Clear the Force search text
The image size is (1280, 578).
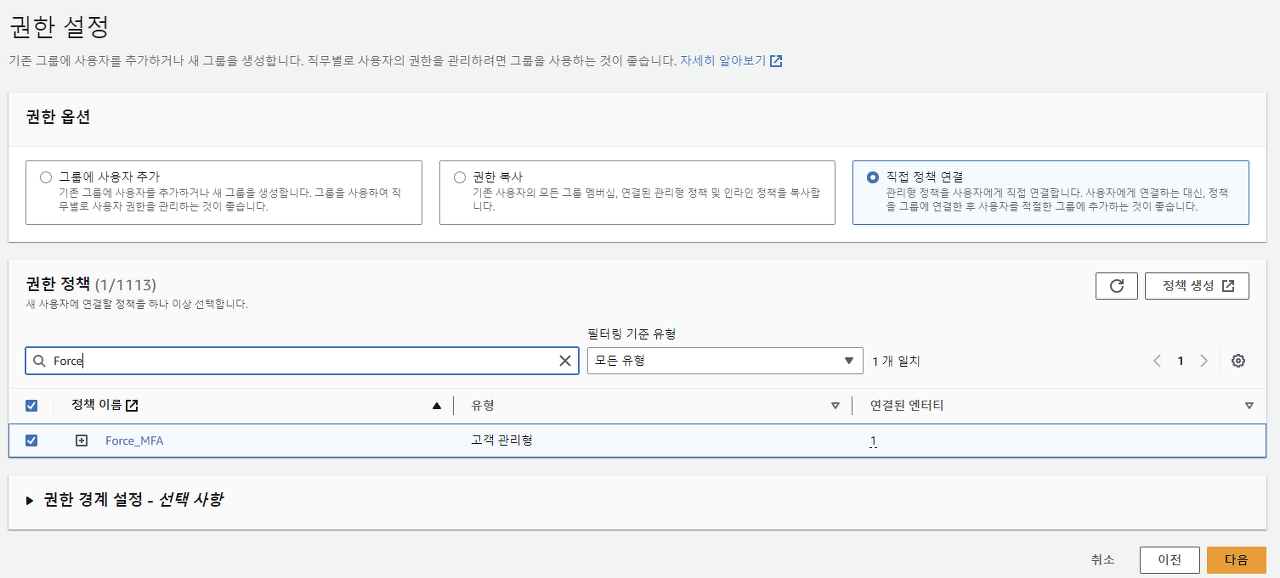[x=565, y=361]
